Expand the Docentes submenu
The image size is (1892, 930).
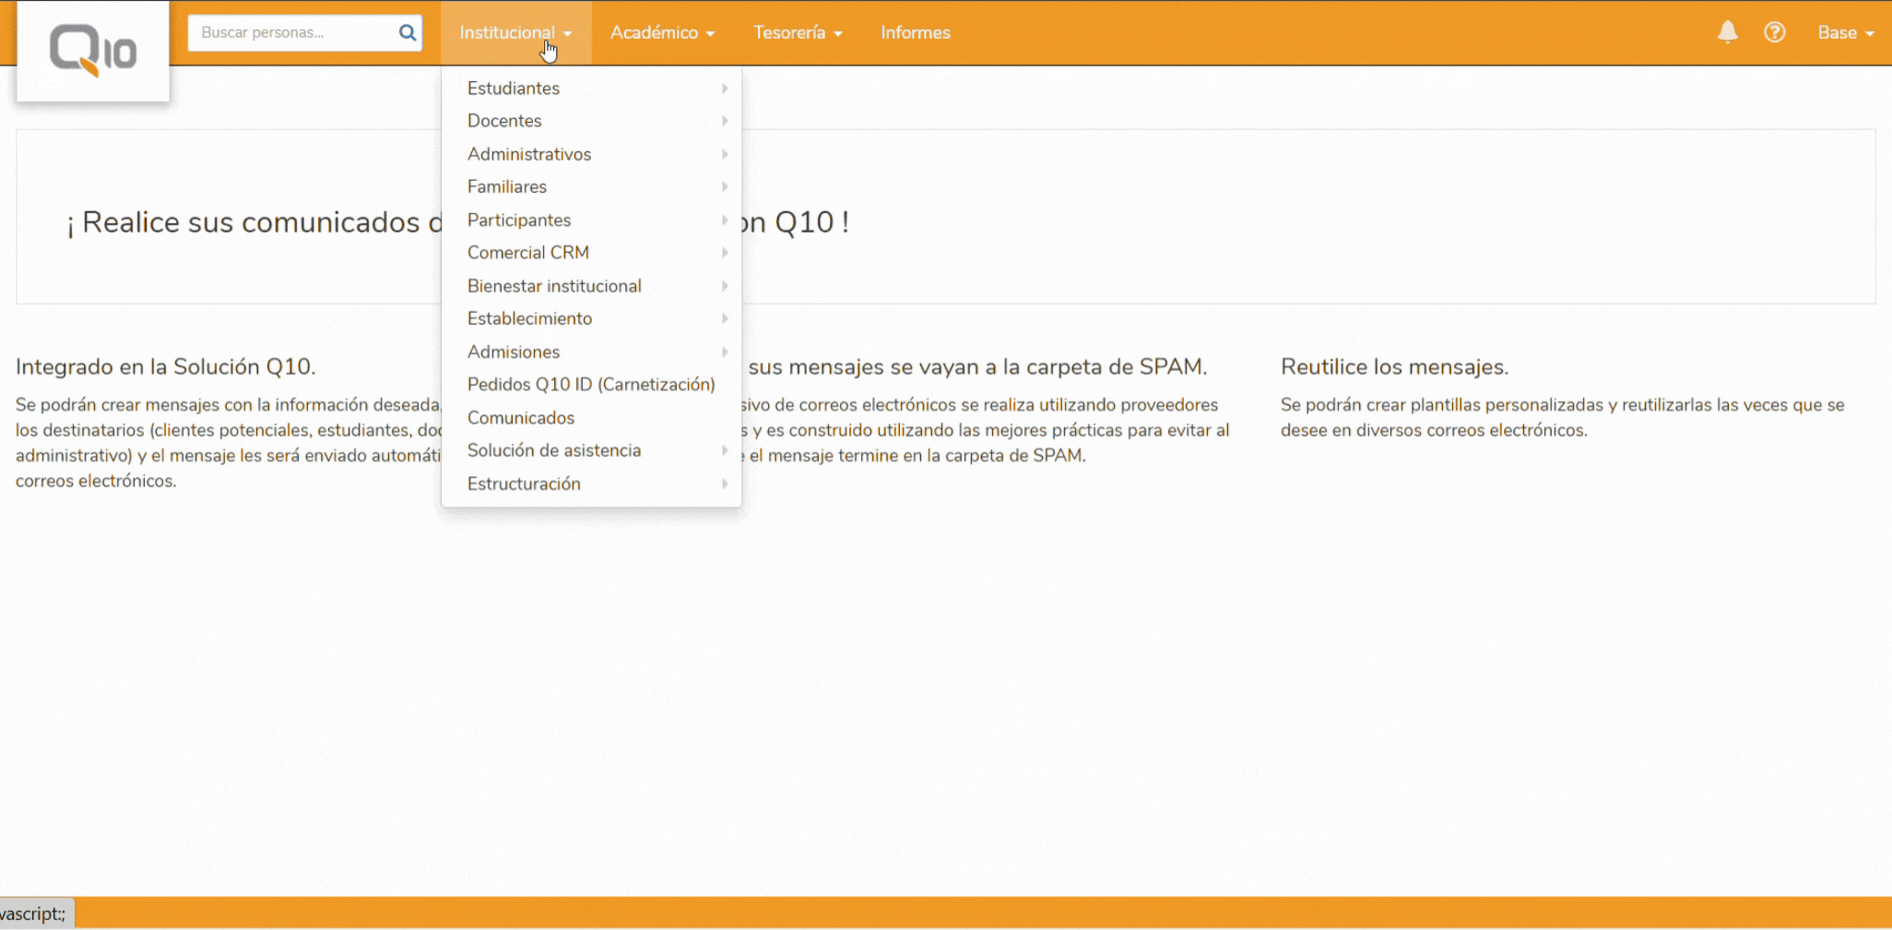504,120
